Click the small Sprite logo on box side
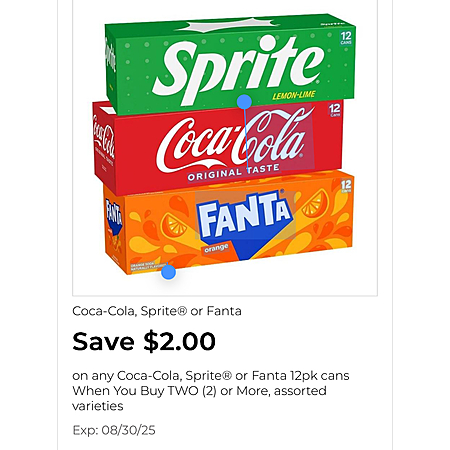Image resolution: width=450 pixels, height=450 pixels. coord(110,56)
